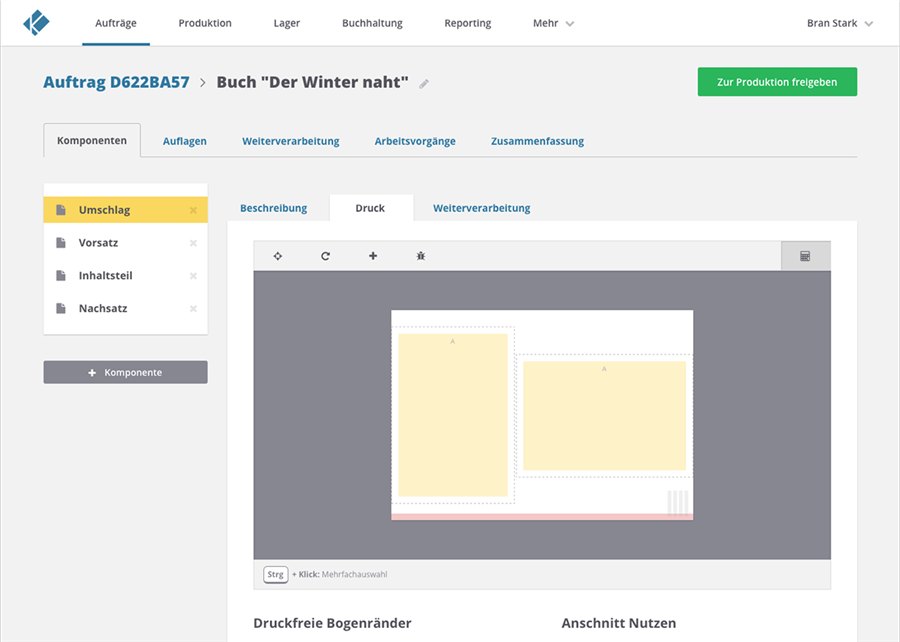Click the document icon next to Vorsatz
This screenshot has height=642, width=900.
point(61,243)
